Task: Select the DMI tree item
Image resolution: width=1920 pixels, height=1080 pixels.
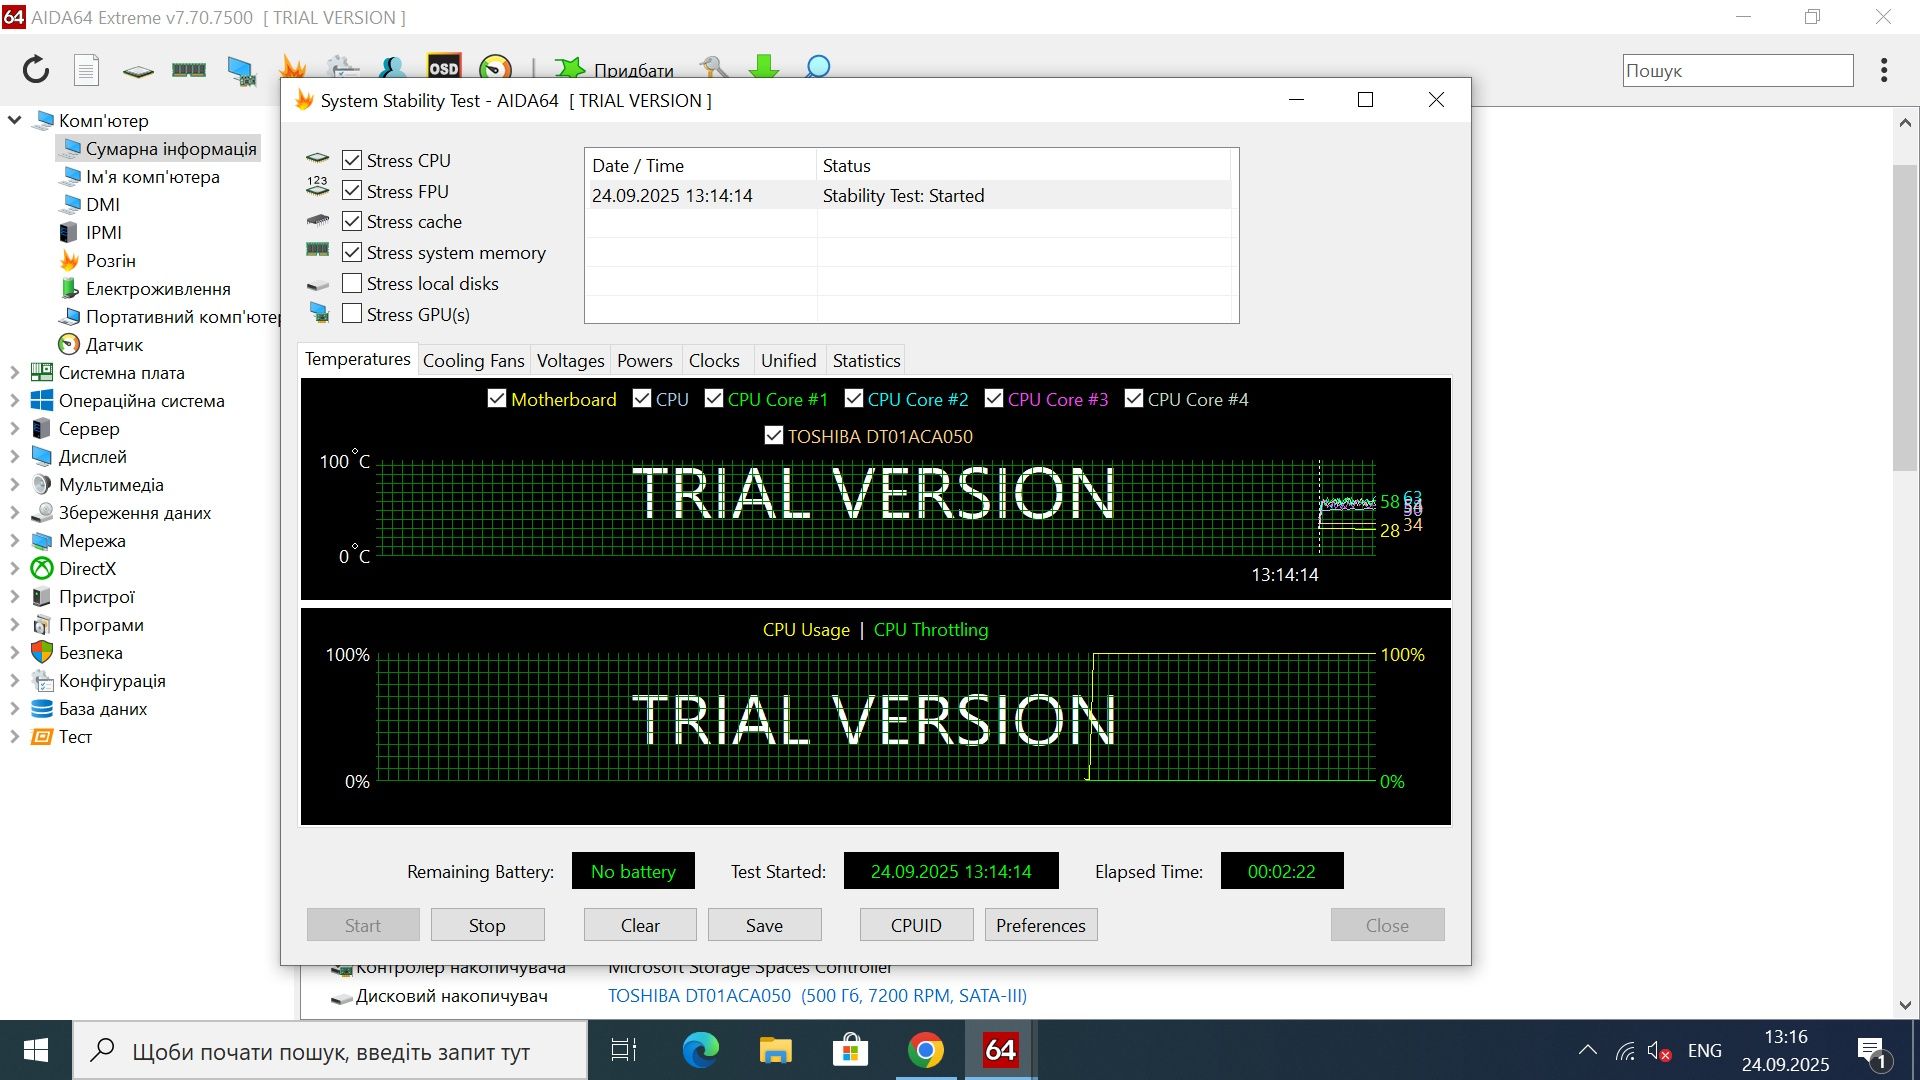Action: point(102,204)
